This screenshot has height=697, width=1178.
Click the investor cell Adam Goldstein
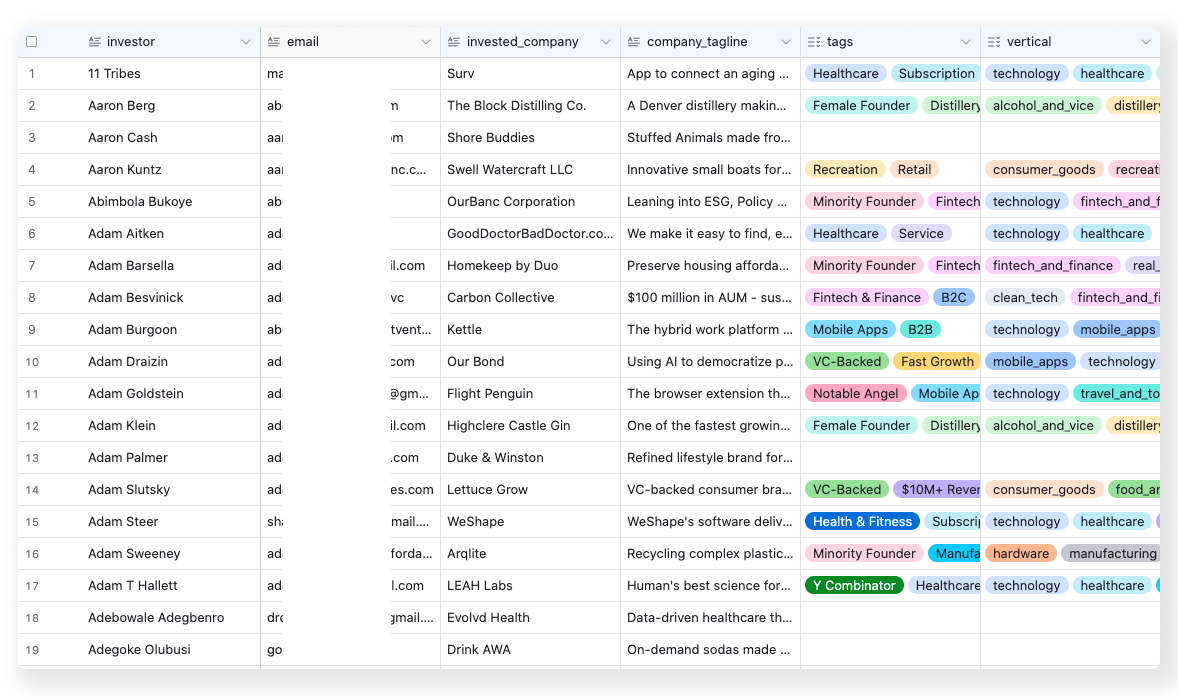pos(136,394)
